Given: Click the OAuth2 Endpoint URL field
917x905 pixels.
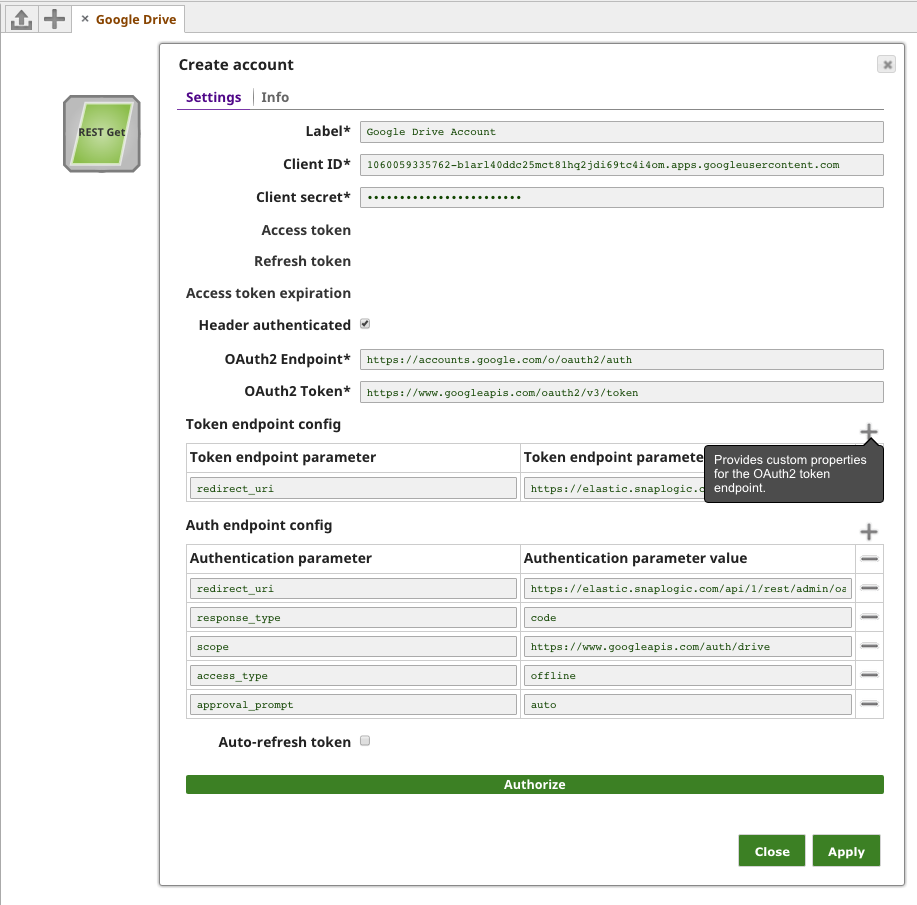Looking at the screenshot, I should pos(621,359).
